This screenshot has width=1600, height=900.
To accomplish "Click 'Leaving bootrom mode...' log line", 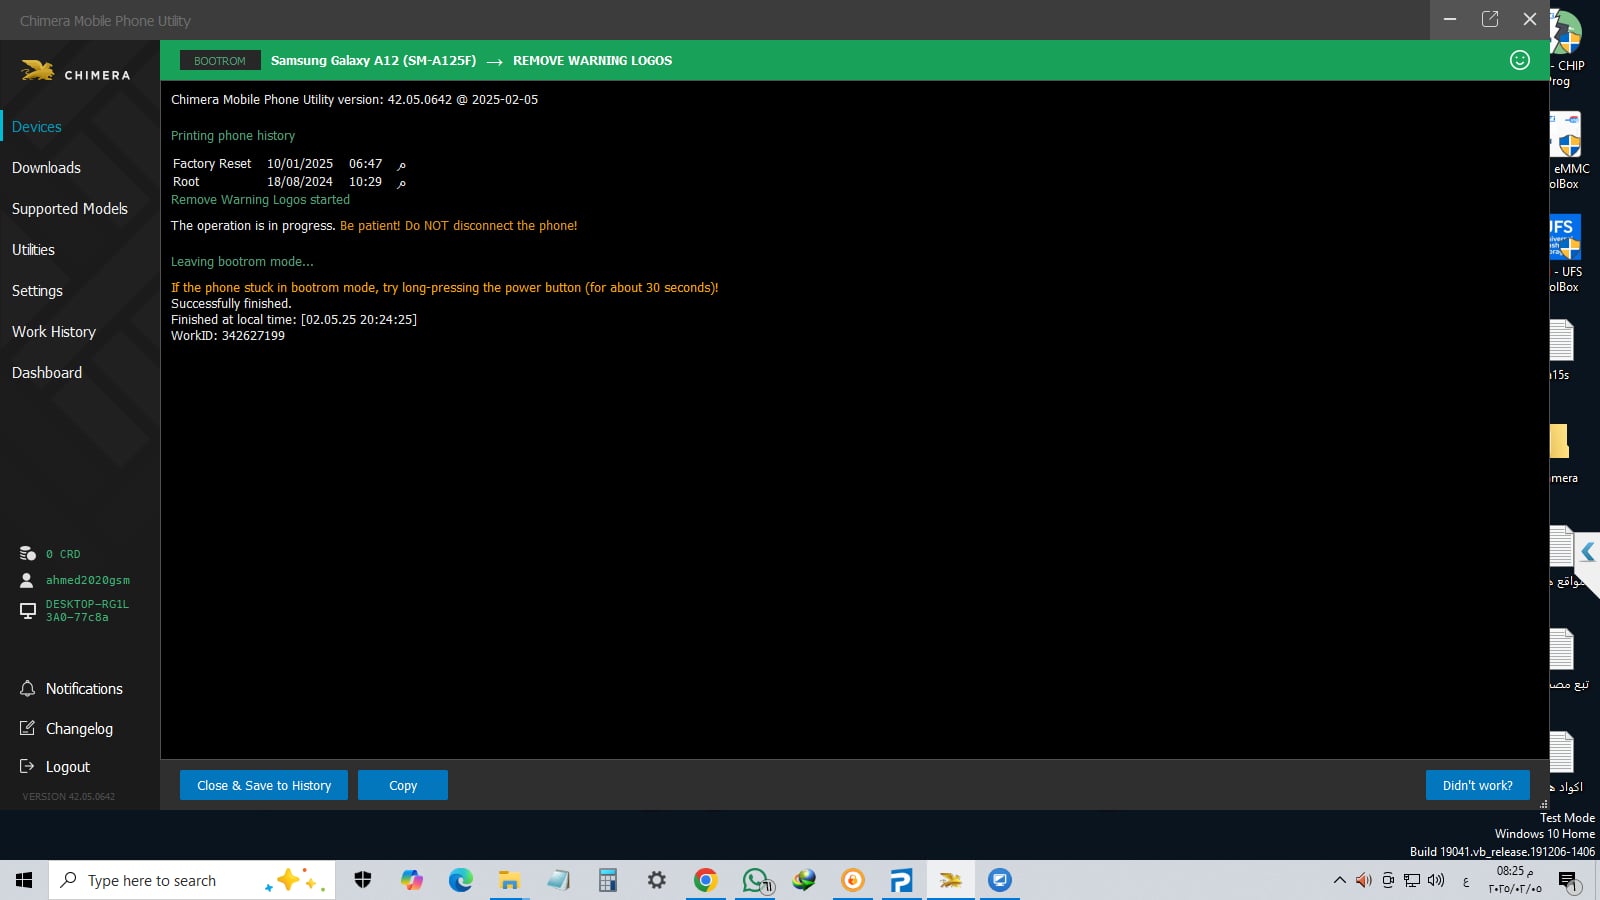I will point(242,262).
